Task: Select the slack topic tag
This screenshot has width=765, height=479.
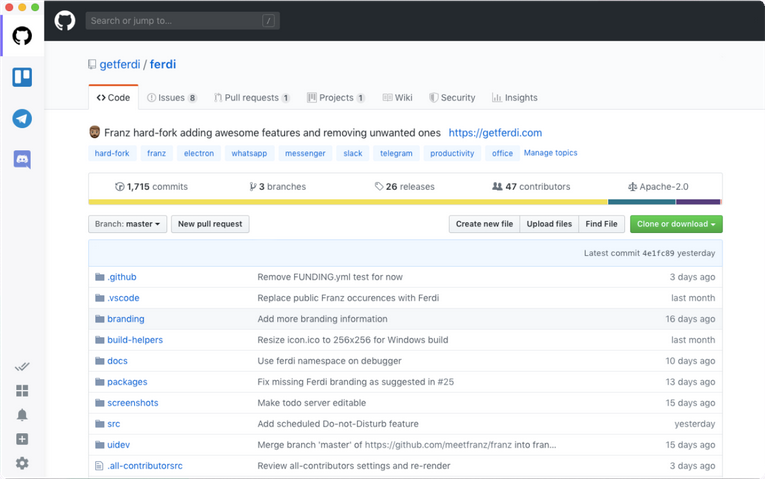Action: 352,153
